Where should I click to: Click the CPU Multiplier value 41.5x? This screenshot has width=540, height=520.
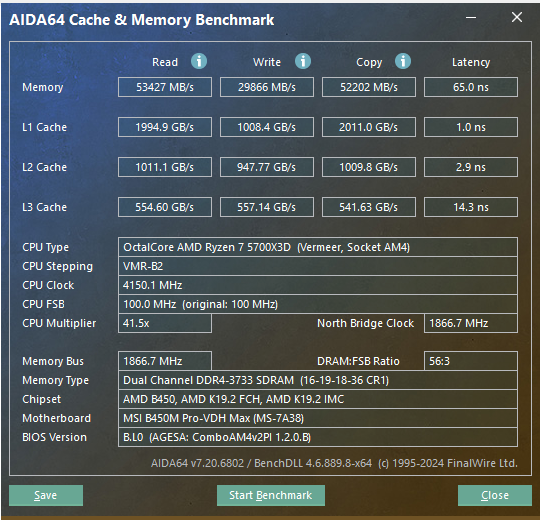click(x=165, y=323)
